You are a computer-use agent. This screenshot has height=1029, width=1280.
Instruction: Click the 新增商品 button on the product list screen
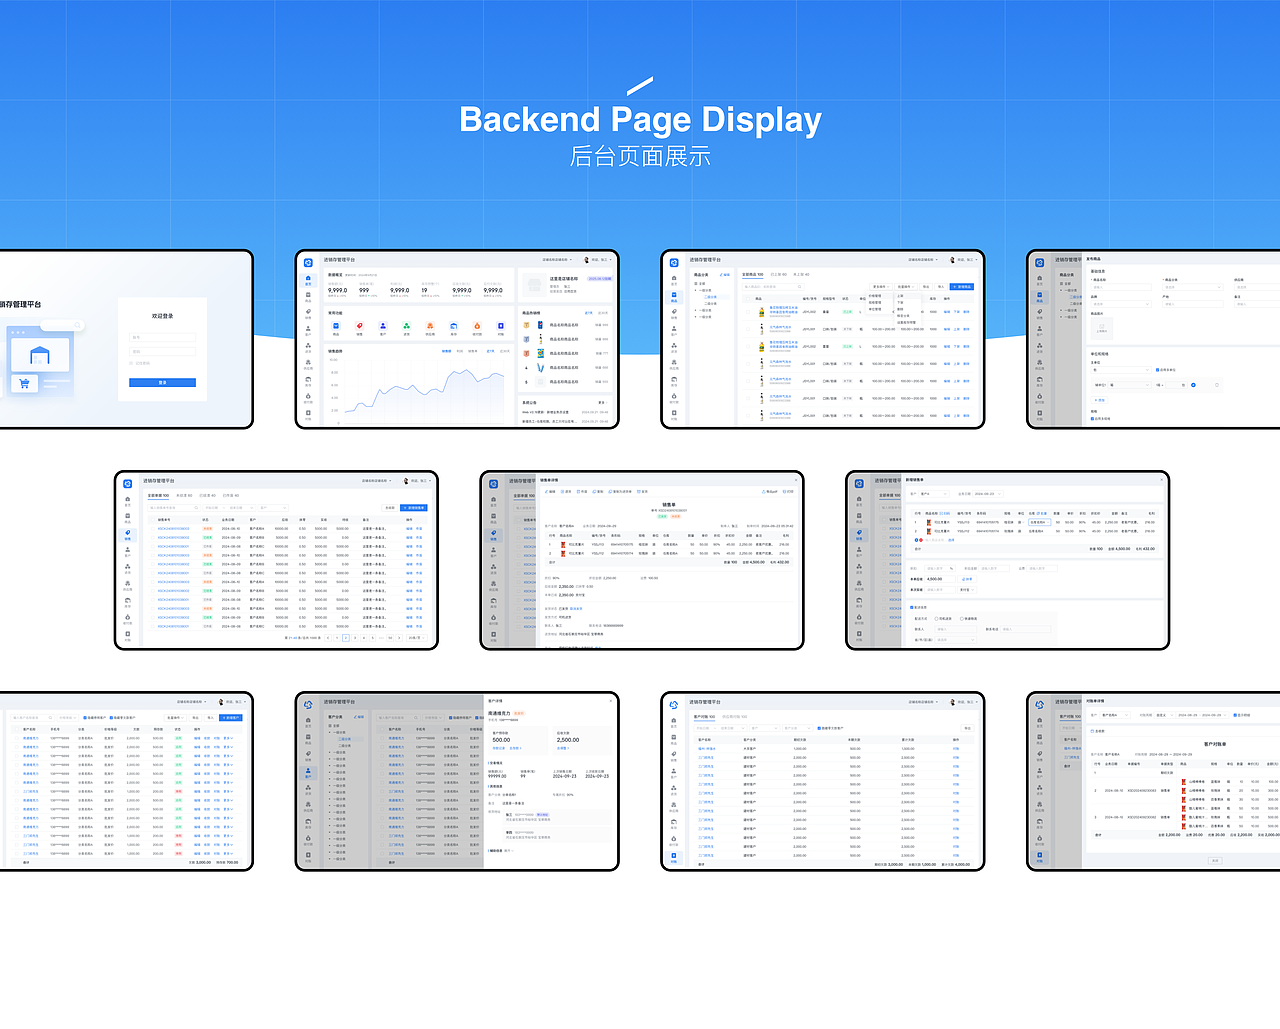pyautogui.click(x=962, y=287)
